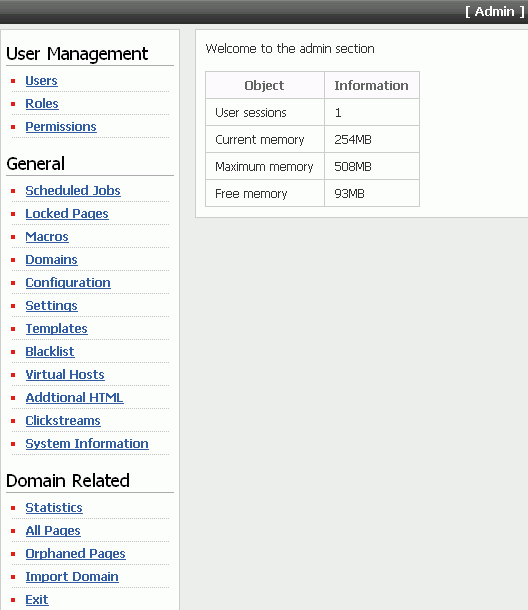528x610 pixels.
Task: Select the User sessions cell
Action: click(x=265, y=112)
